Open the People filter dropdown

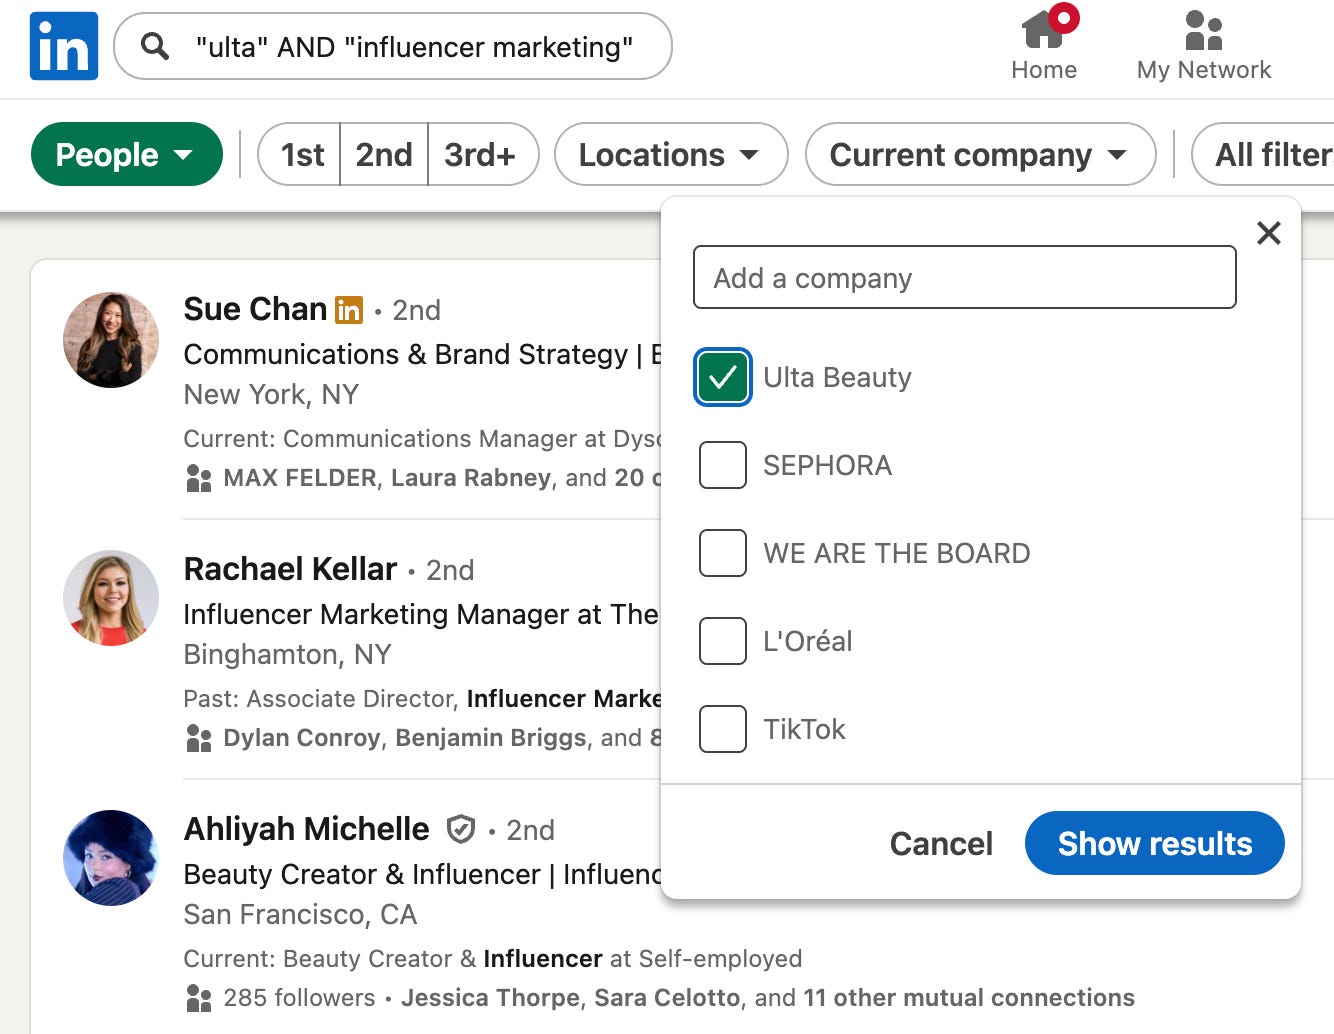coord(127,154)
